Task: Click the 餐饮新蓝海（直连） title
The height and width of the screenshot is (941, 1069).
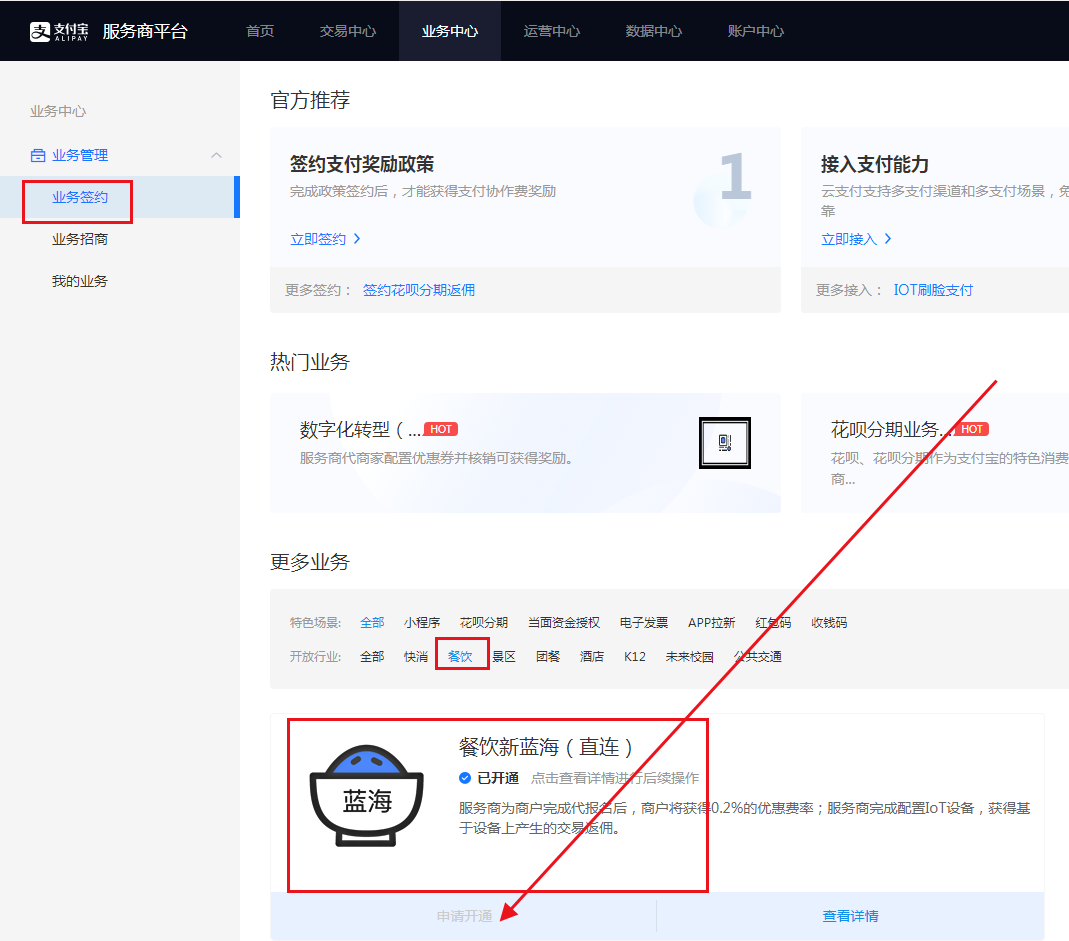Action: click(x=545, y=747)
